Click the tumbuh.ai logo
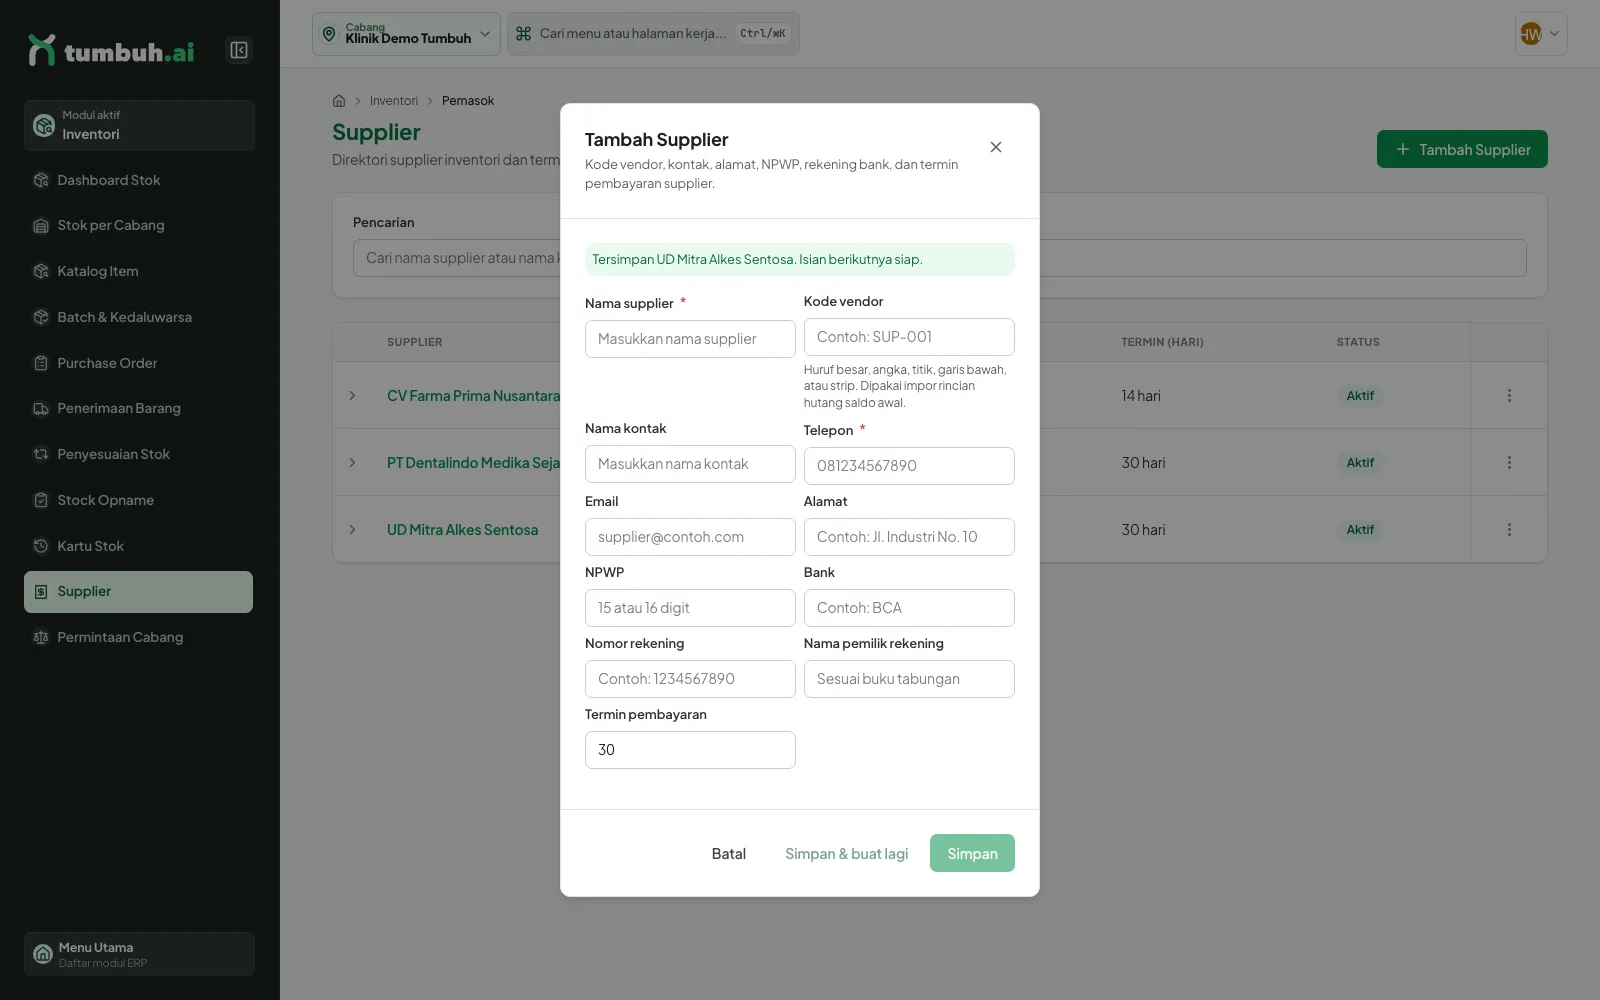The height and width of the screenshot is (1000, 1600). (x=111, y=51)
